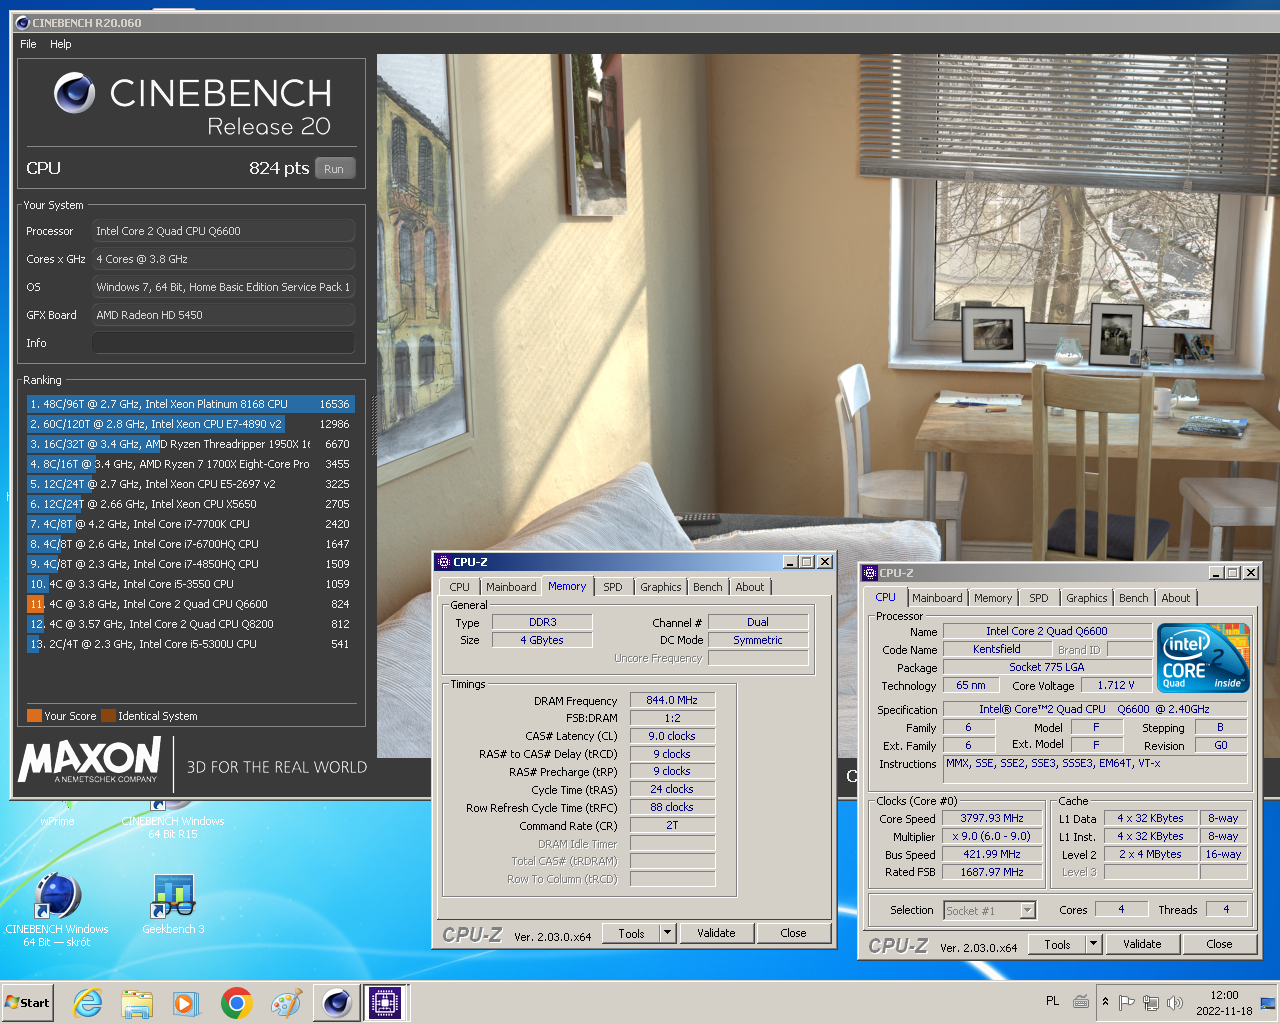
Task: Select the Core i5-5300U ranking row
Action: (190, 644)
